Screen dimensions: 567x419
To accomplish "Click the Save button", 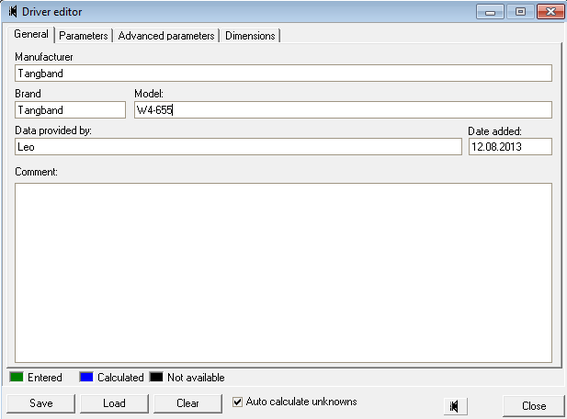I will click(41, 403).
